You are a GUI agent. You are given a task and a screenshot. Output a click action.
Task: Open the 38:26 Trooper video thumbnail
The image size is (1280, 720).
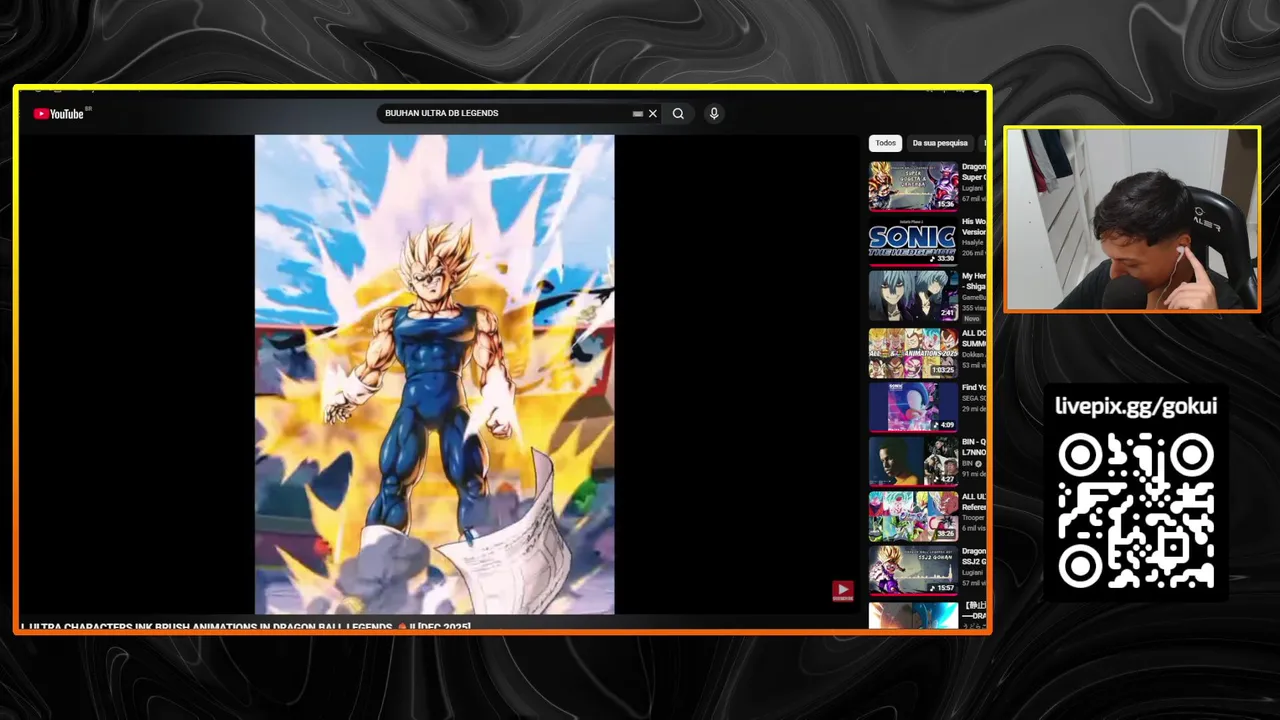tap(913, 516)
